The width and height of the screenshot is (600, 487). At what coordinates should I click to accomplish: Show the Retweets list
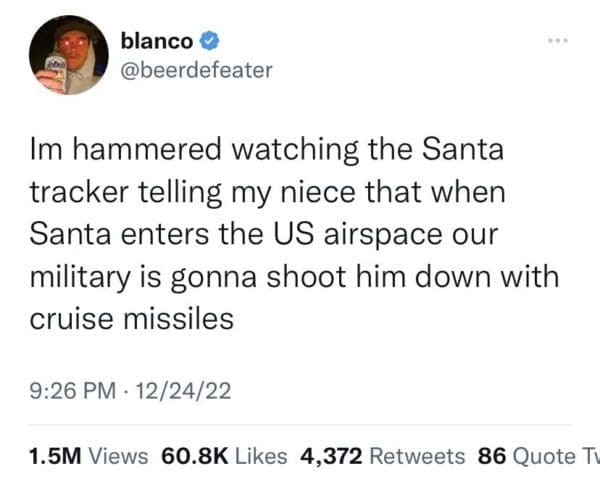(x=417, y=456)
